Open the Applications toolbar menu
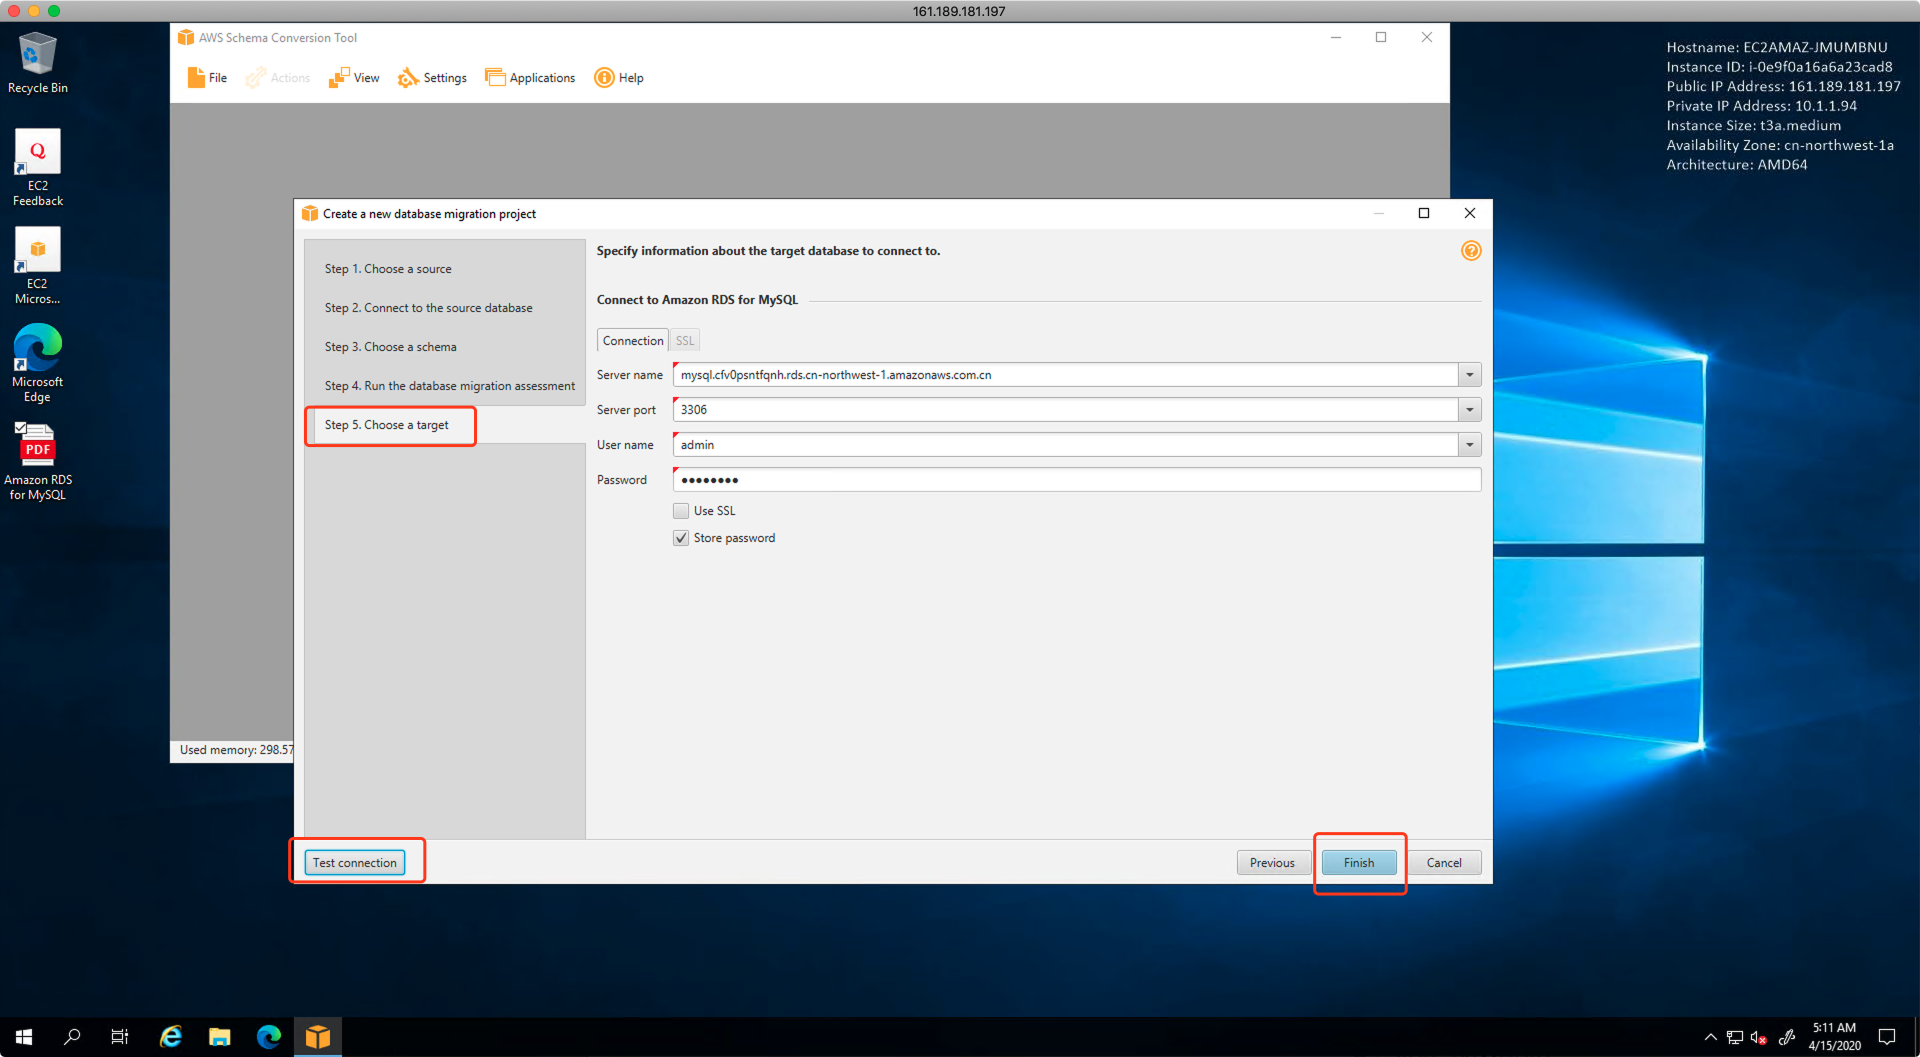 [530, 78]
